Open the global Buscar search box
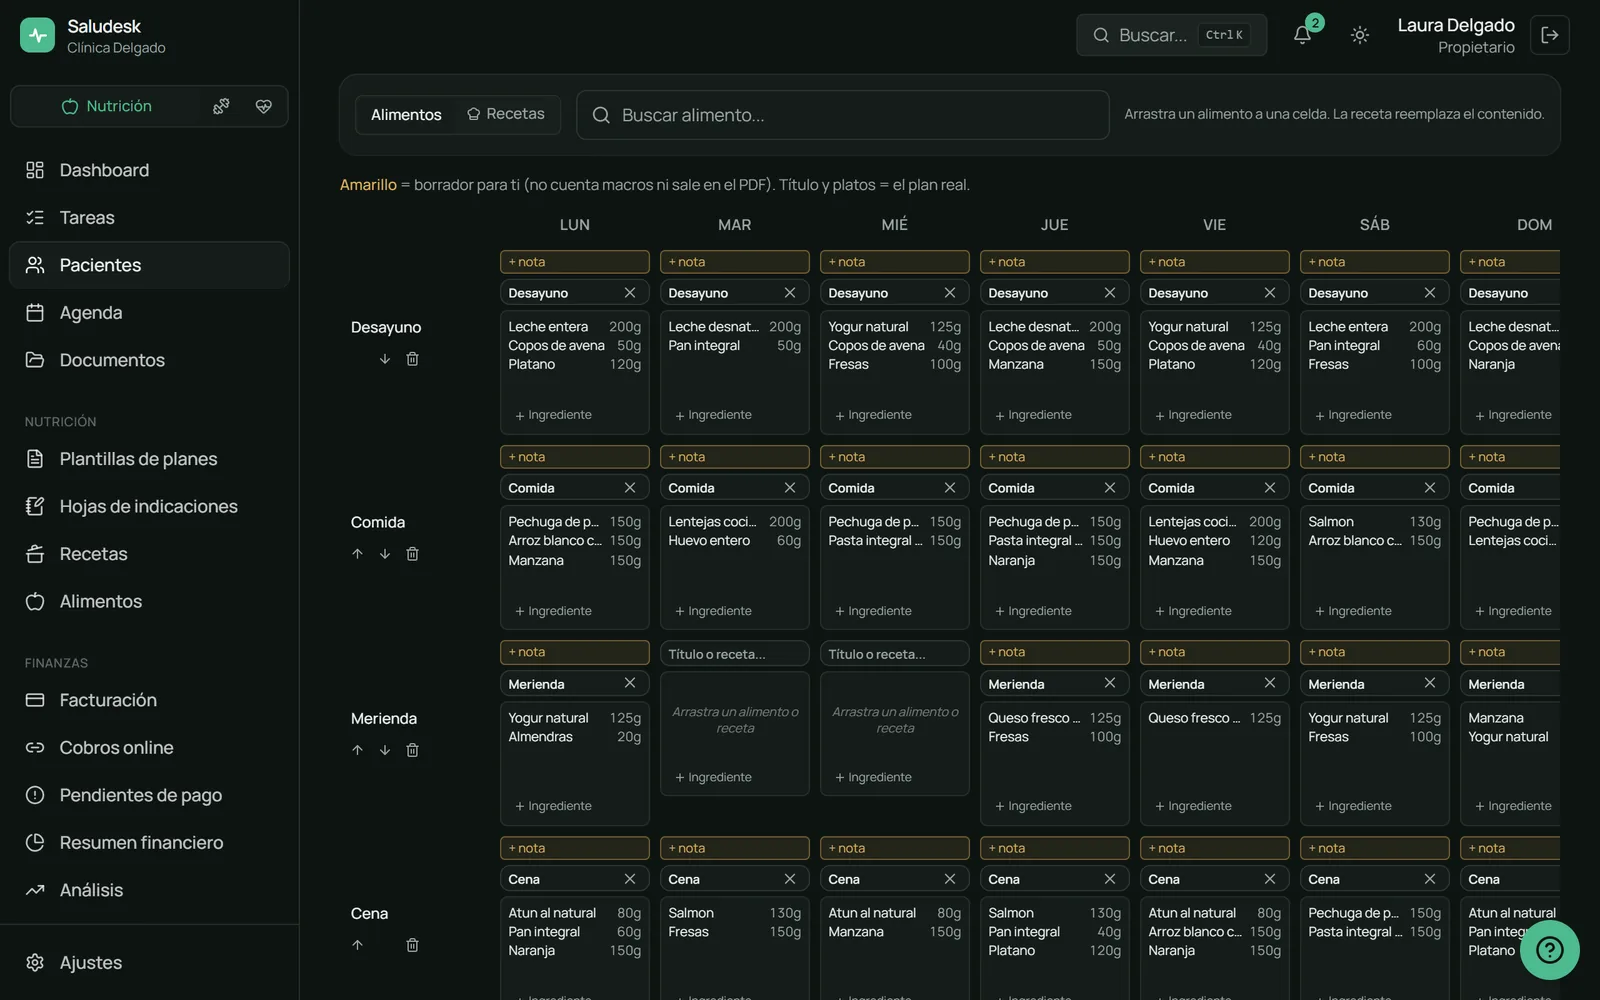 (x=1172, y=35)
